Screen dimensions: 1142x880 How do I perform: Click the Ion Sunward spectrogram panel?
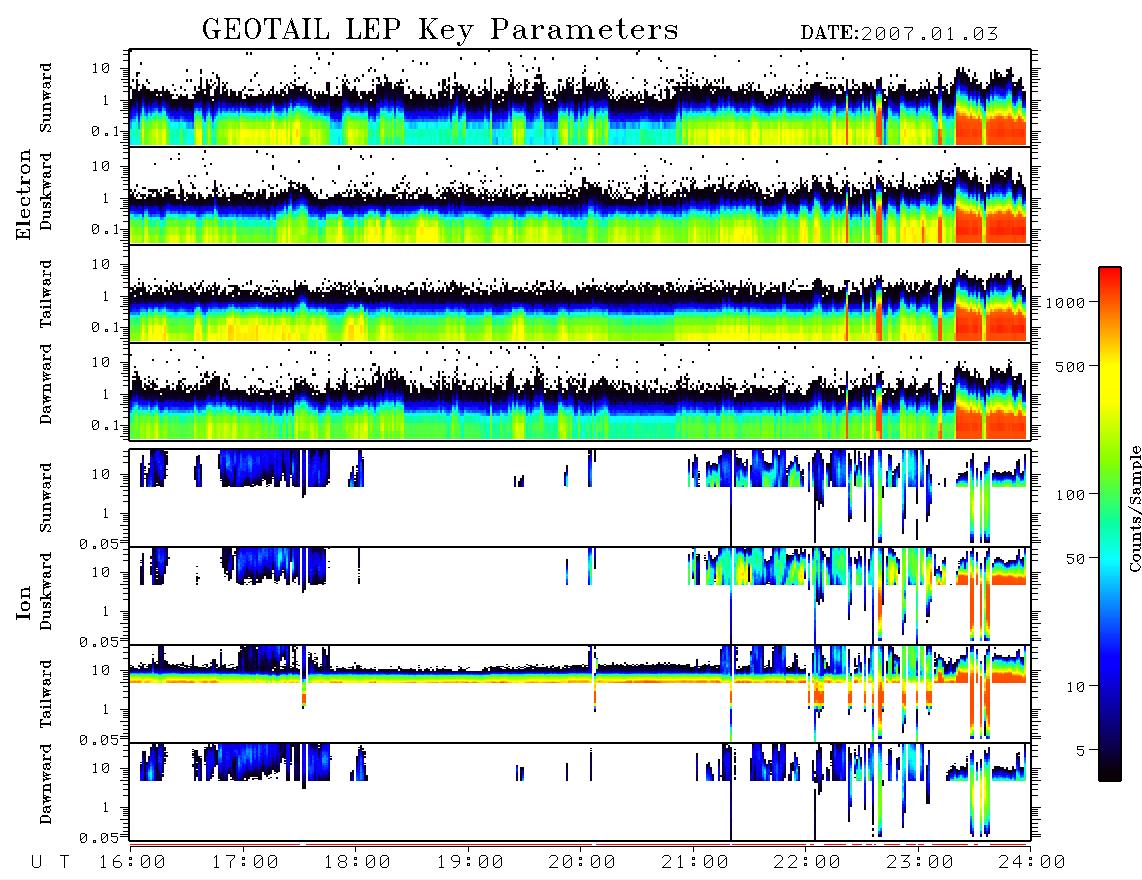coord(580,498)
